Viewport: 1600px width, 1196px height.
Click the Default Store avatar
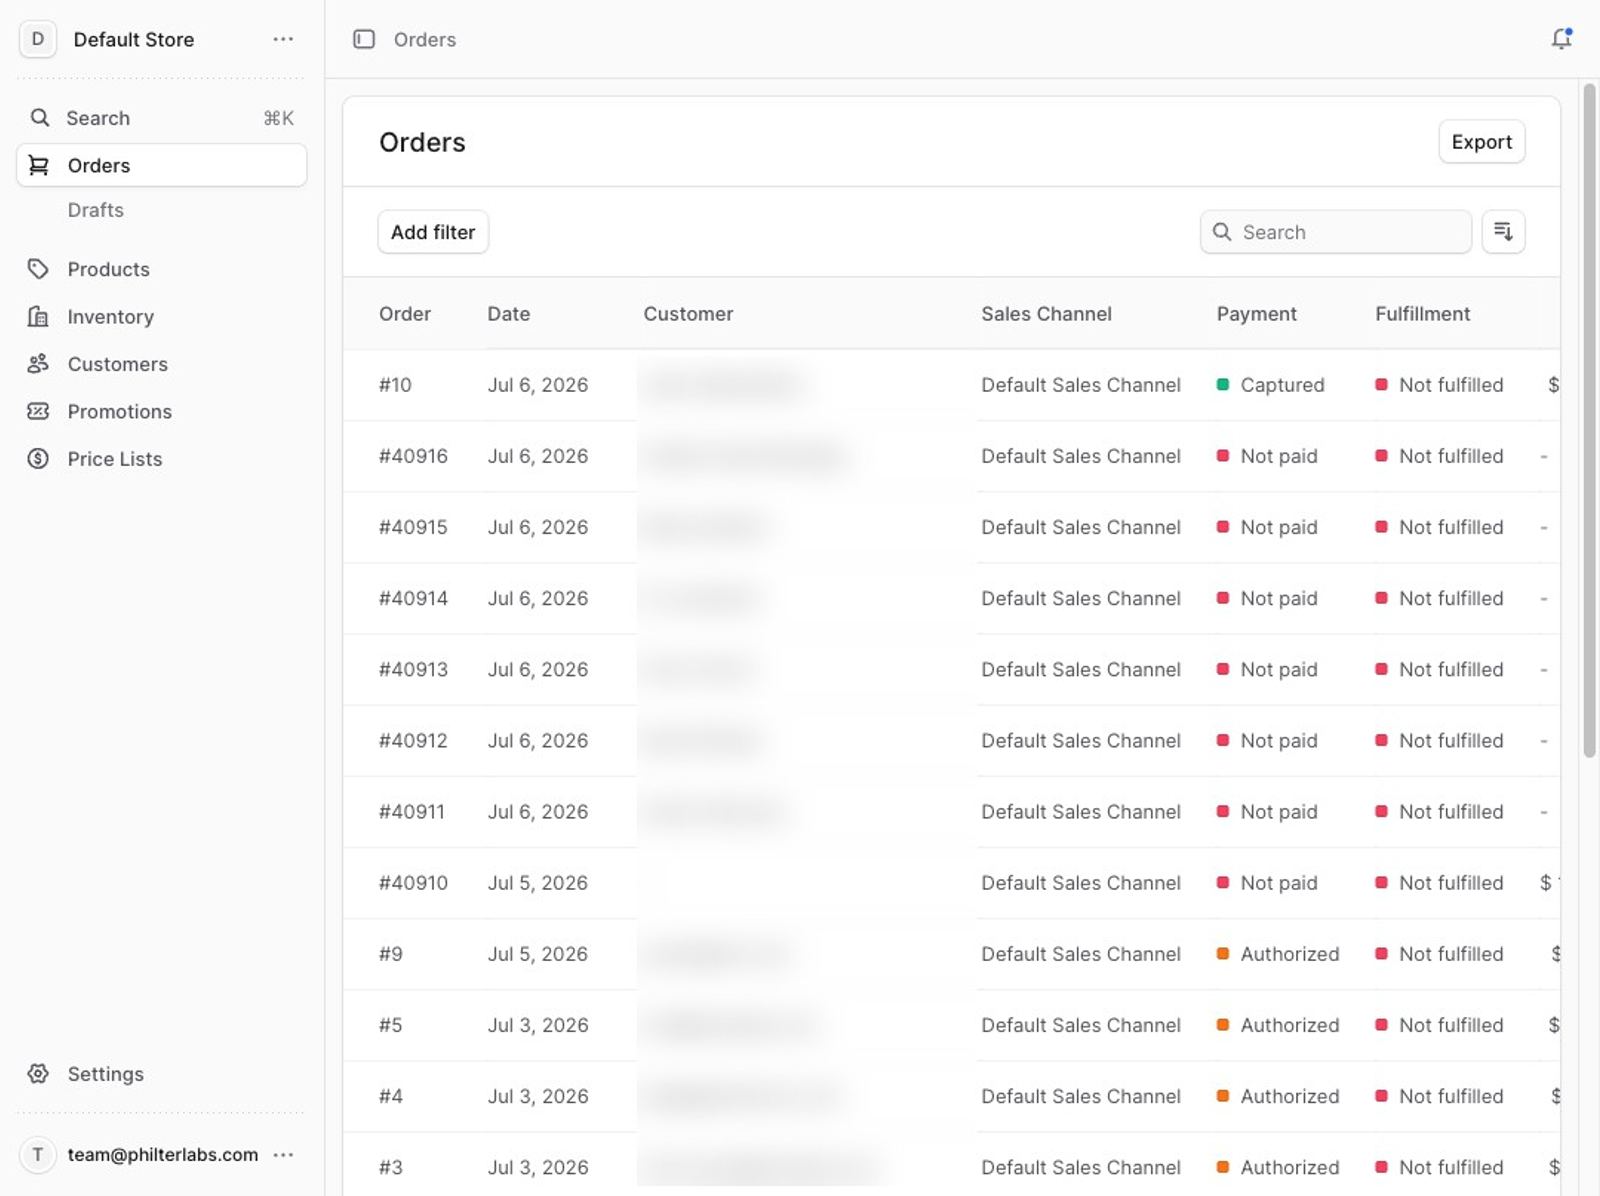38,39
